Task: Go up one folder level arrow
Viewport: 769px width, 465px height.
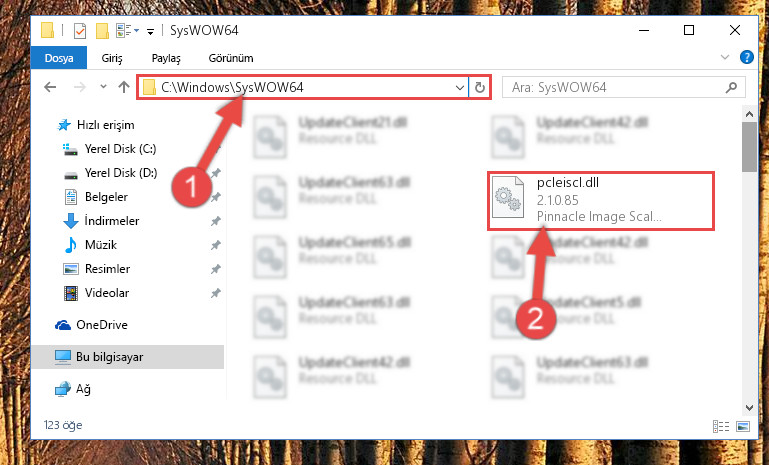Action: click(124, 87)
